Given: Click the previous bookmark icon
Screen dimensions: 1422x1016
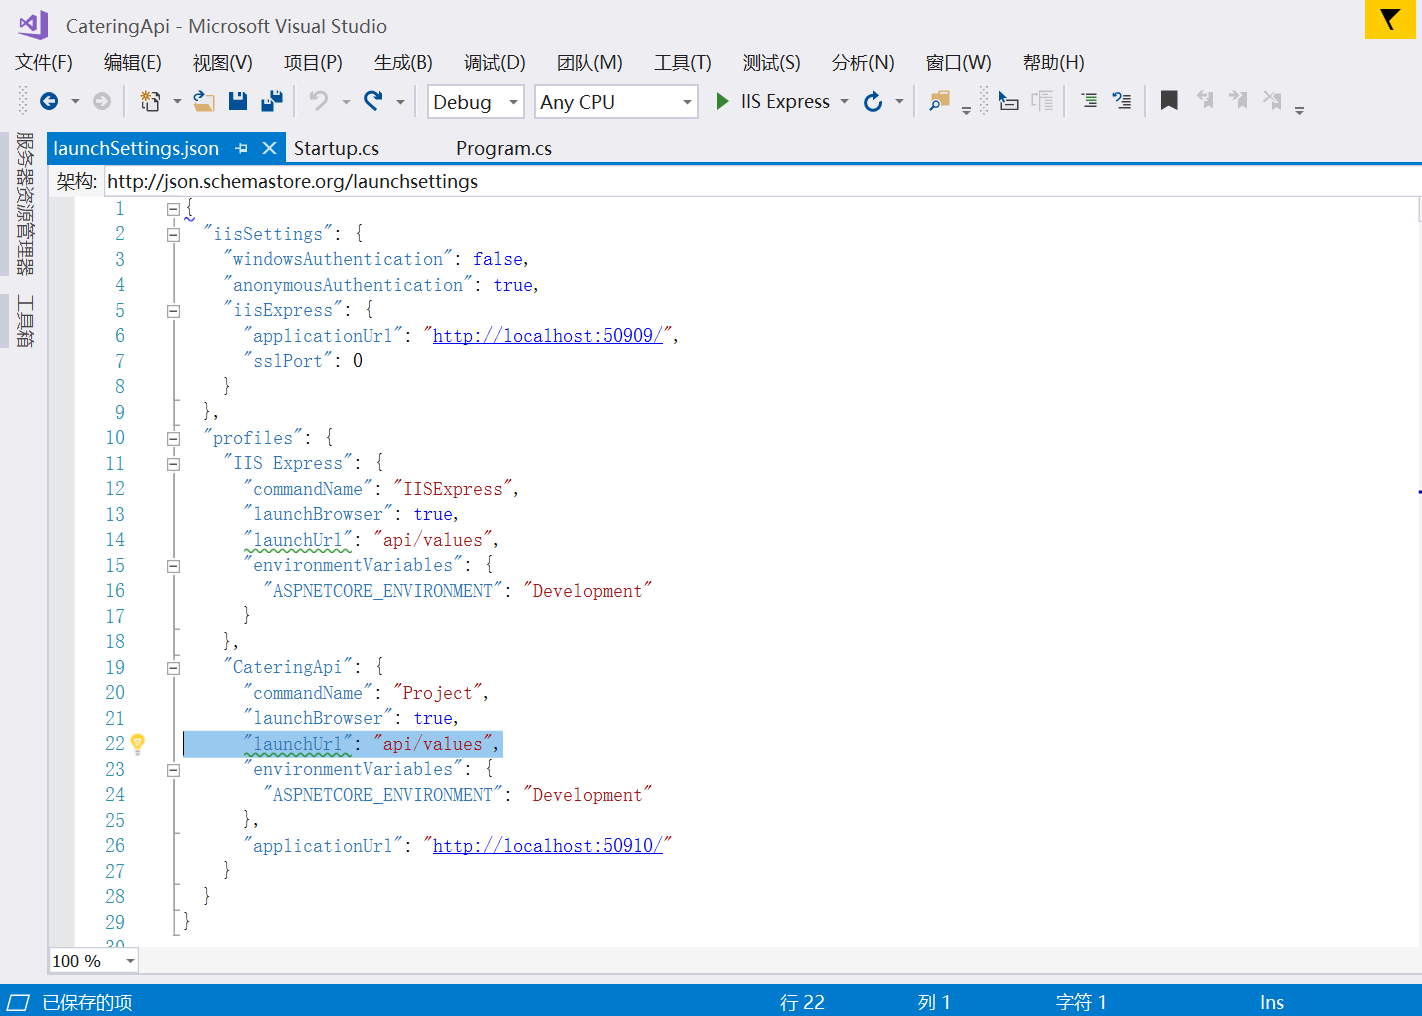Looking at the screenshot, I should (1205, 100).
